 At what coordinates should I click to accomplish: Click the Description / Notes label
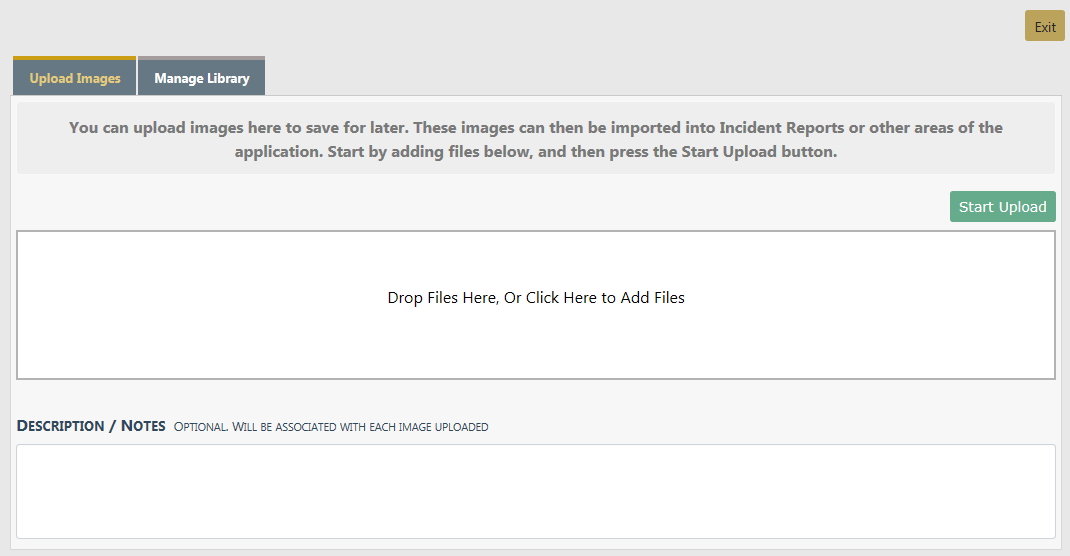(91, 426)
